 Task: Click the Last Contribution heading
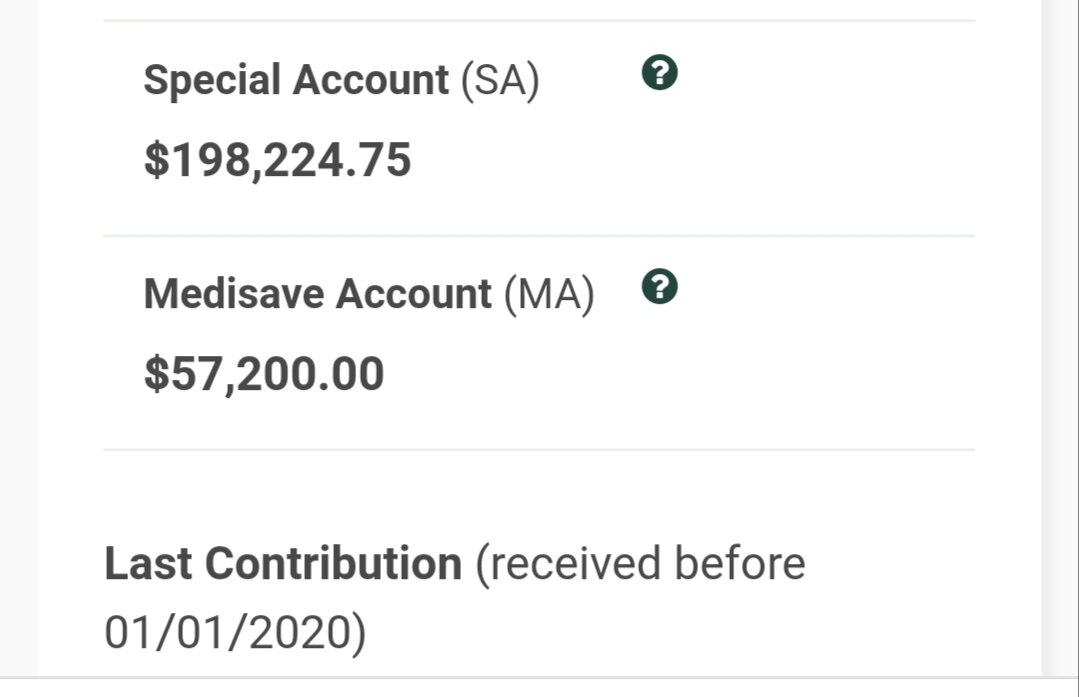point(283,564)
